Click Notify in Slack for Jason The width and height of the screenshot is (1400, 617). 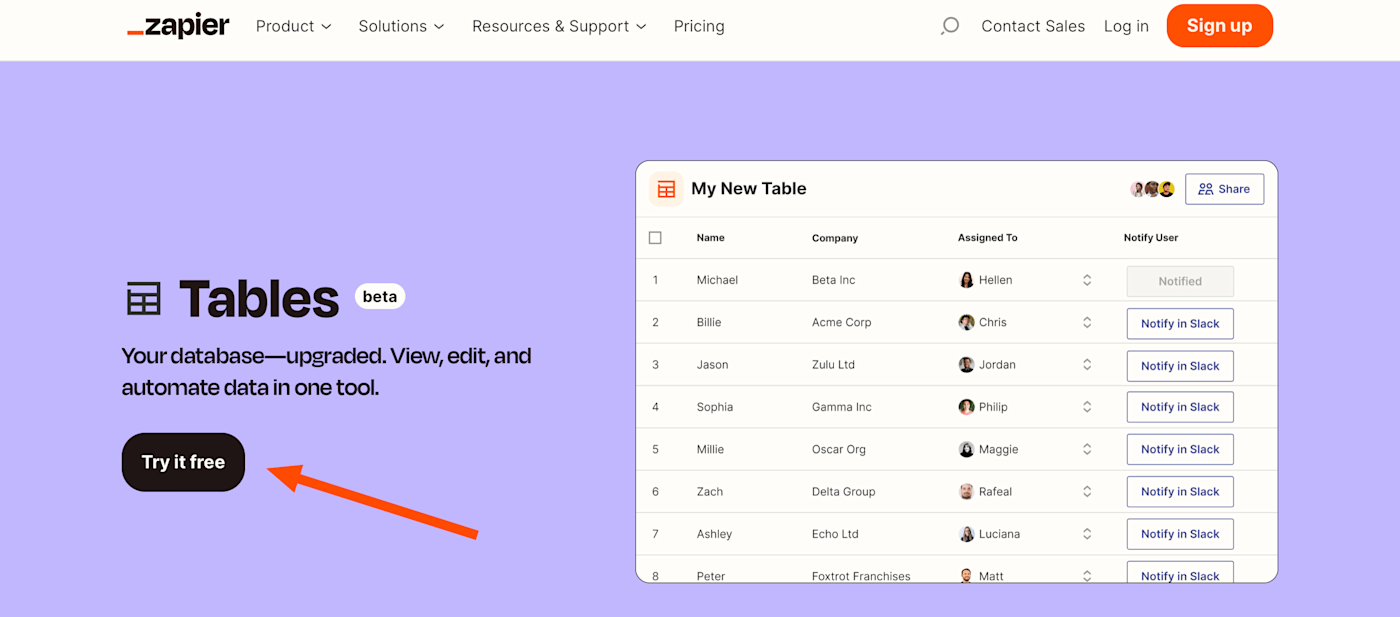[x=1180, y=366]
